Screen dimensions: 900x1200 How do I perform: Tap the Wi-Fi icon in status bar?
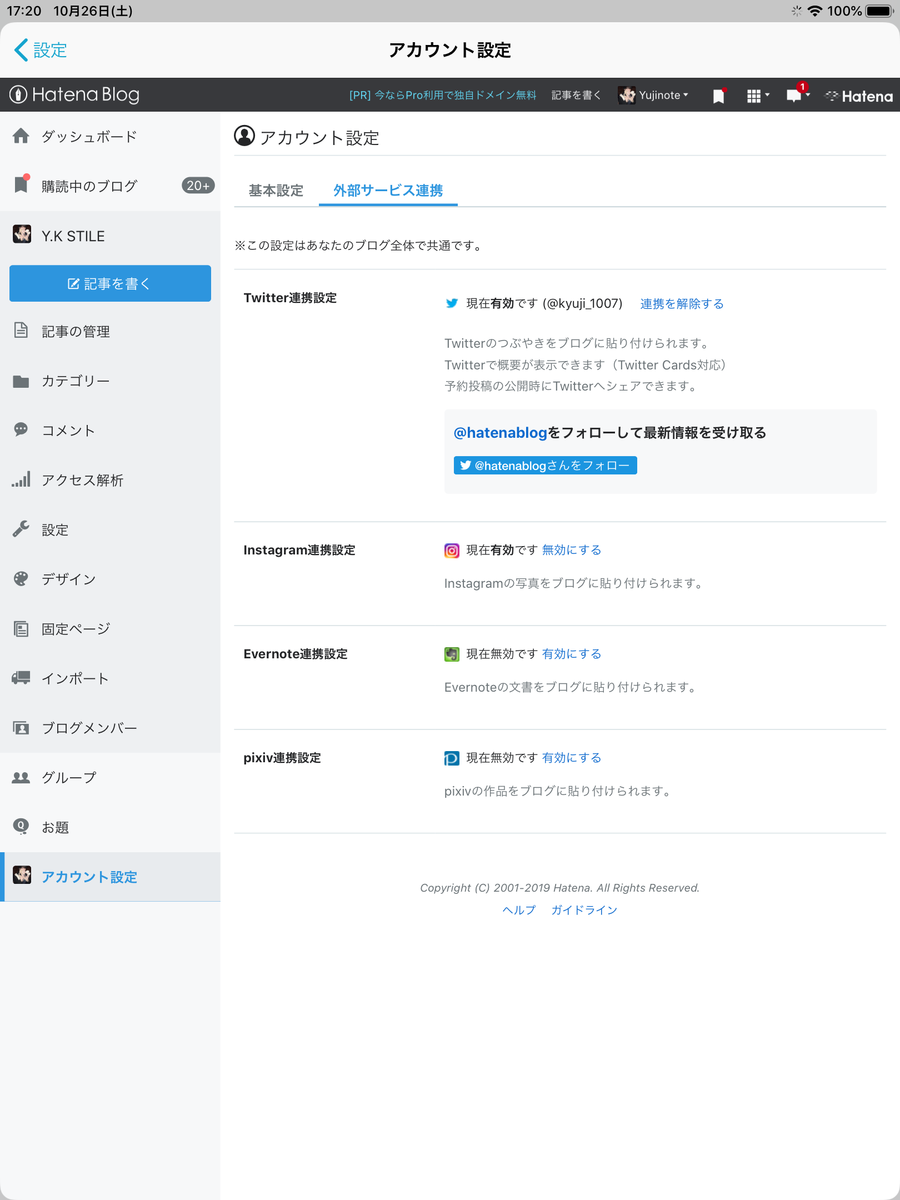pos(815,11)
